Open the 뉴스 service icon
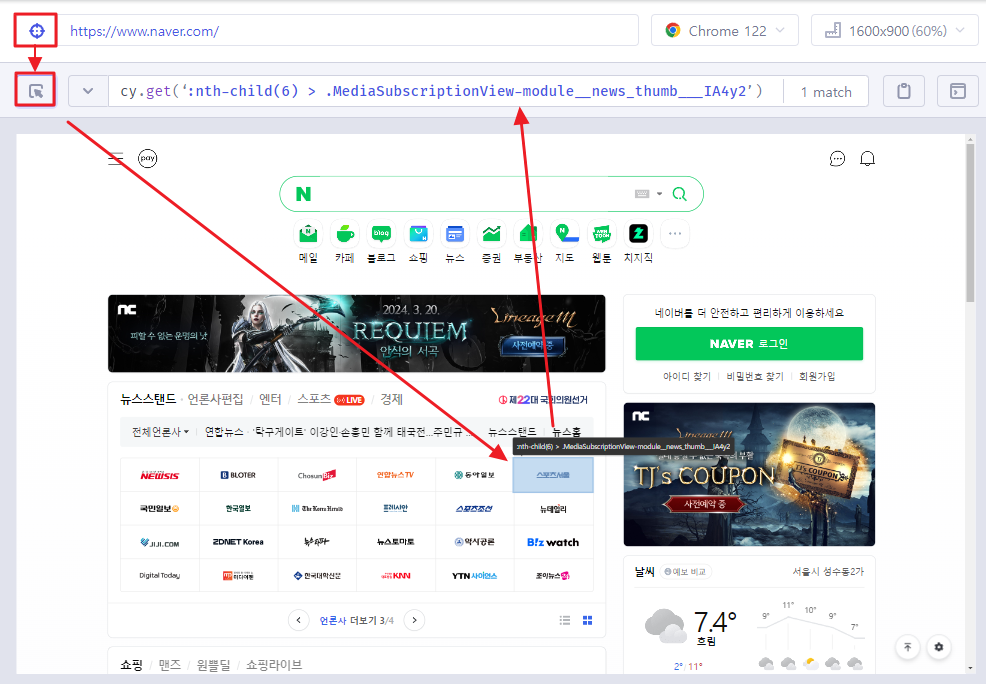Image resolution: width=986 pixels, height=684 pixels. click(455, 234)
